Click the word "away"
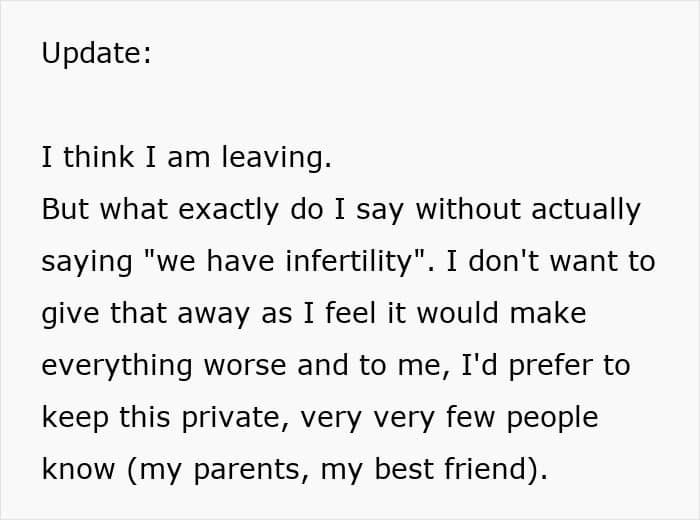This screenshot has width=700, height=520. pyautogui.click(x=218, y=314)
